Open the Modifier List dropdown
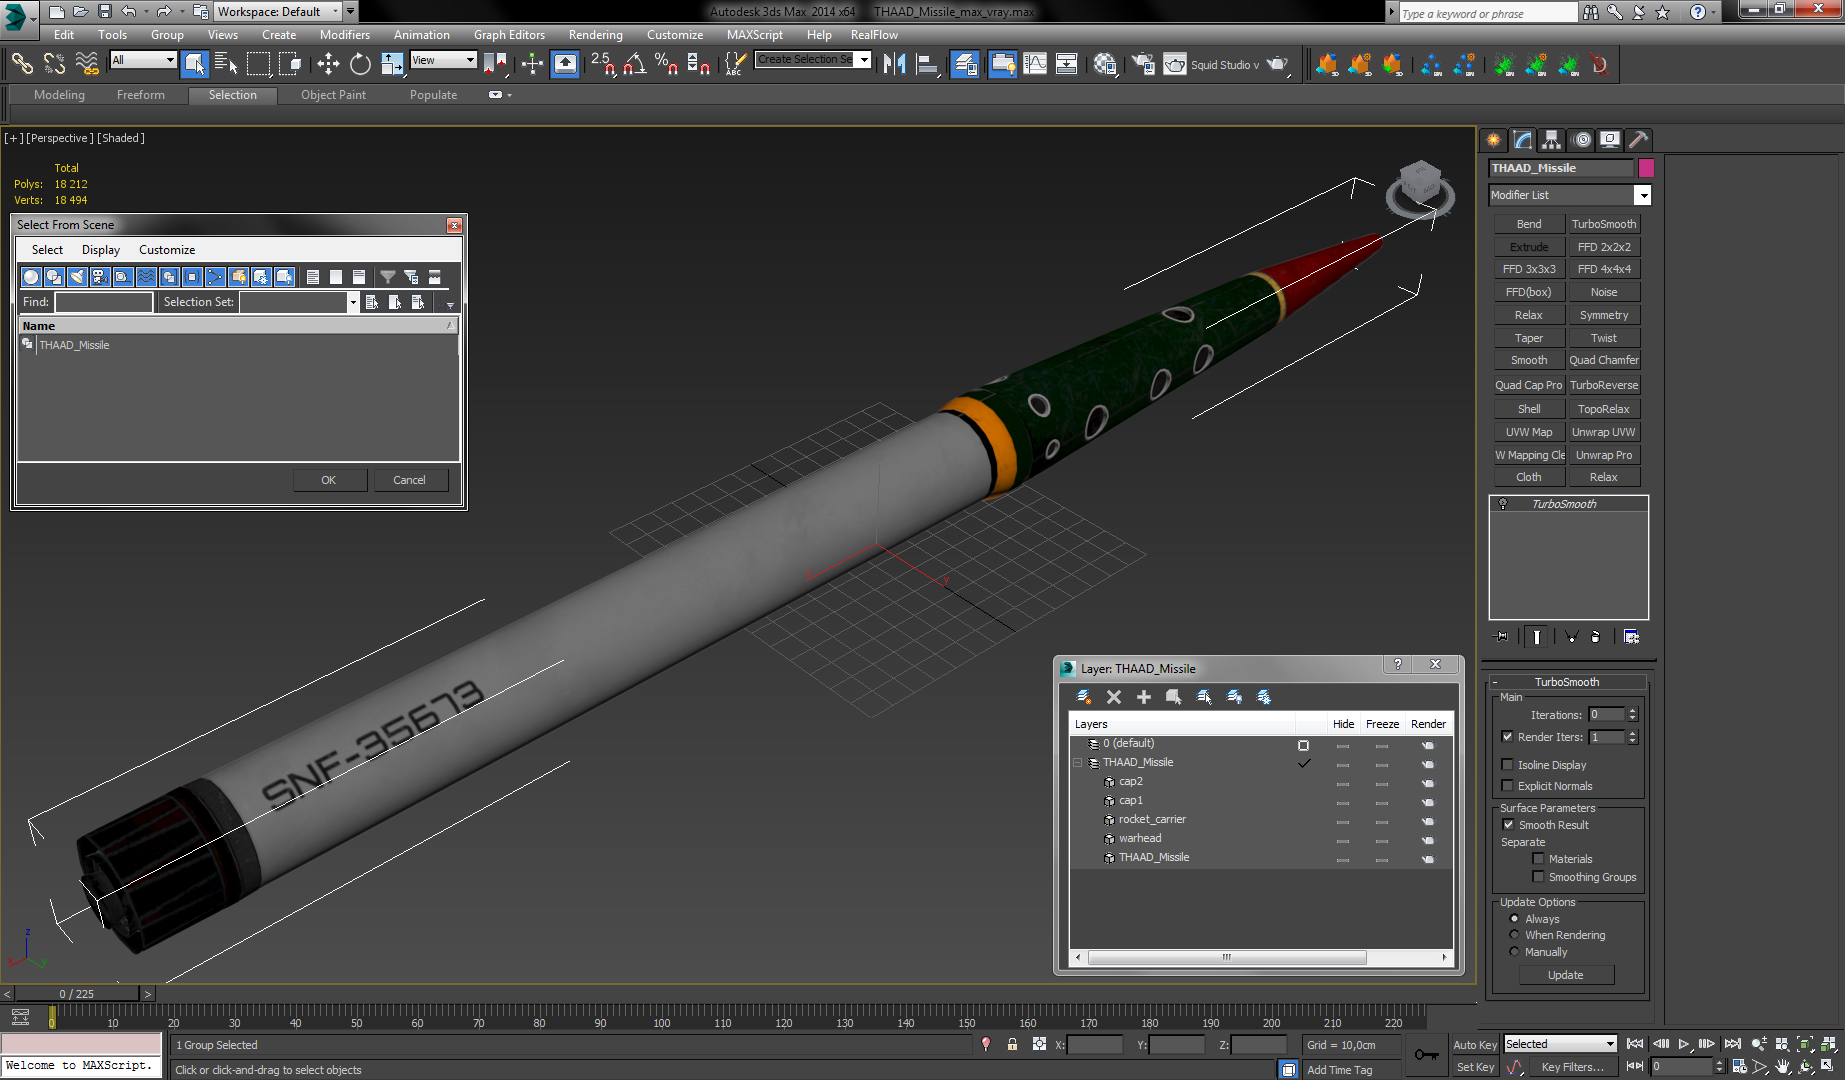 (x=1569, y=195)
